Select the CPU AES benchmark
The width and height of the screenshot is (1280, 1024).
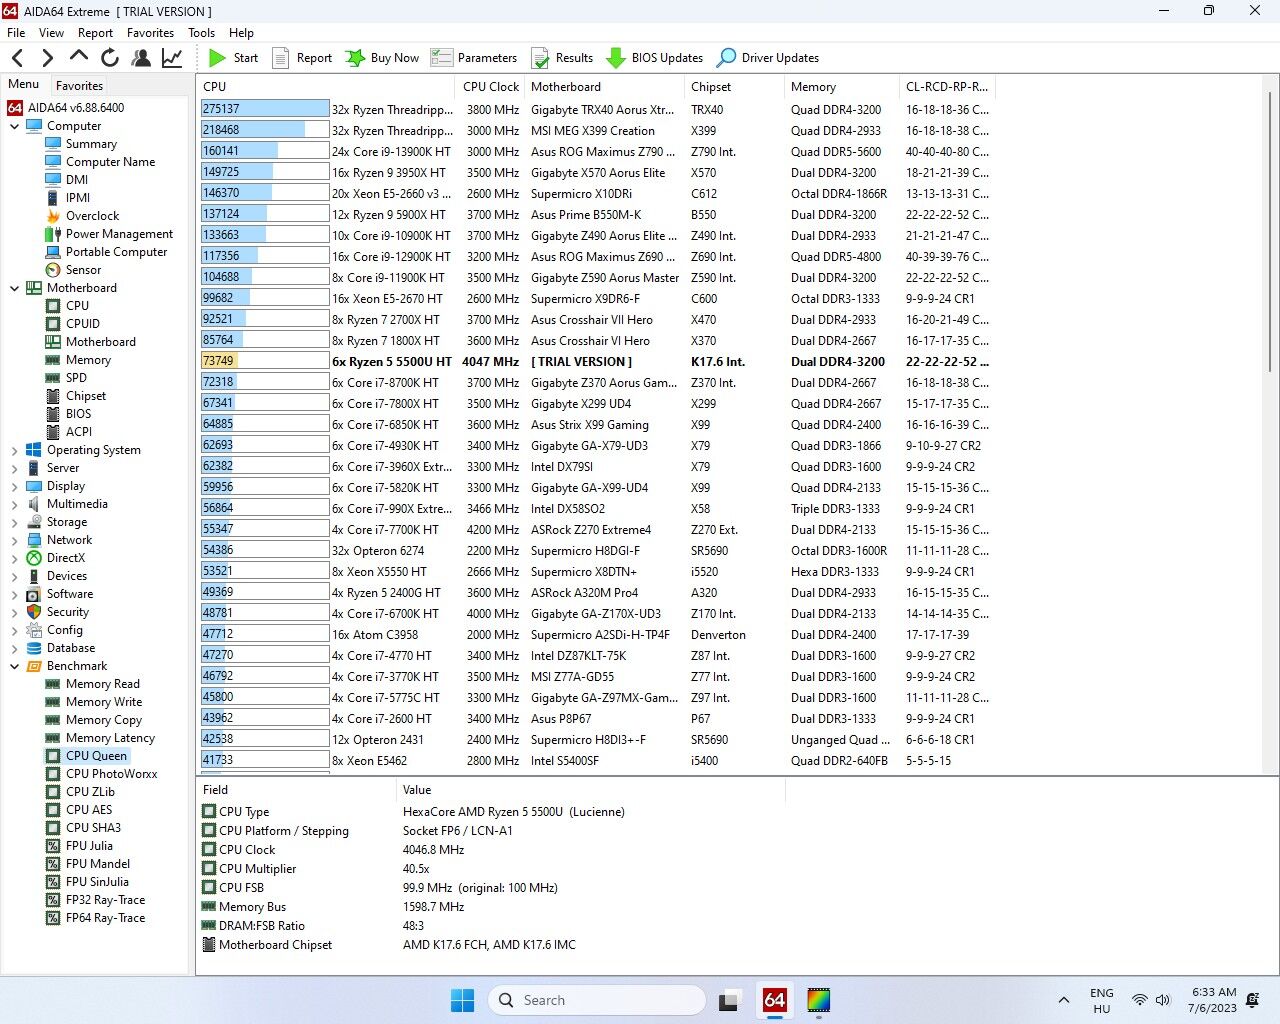pyautogui.click(x=89, y=810)
